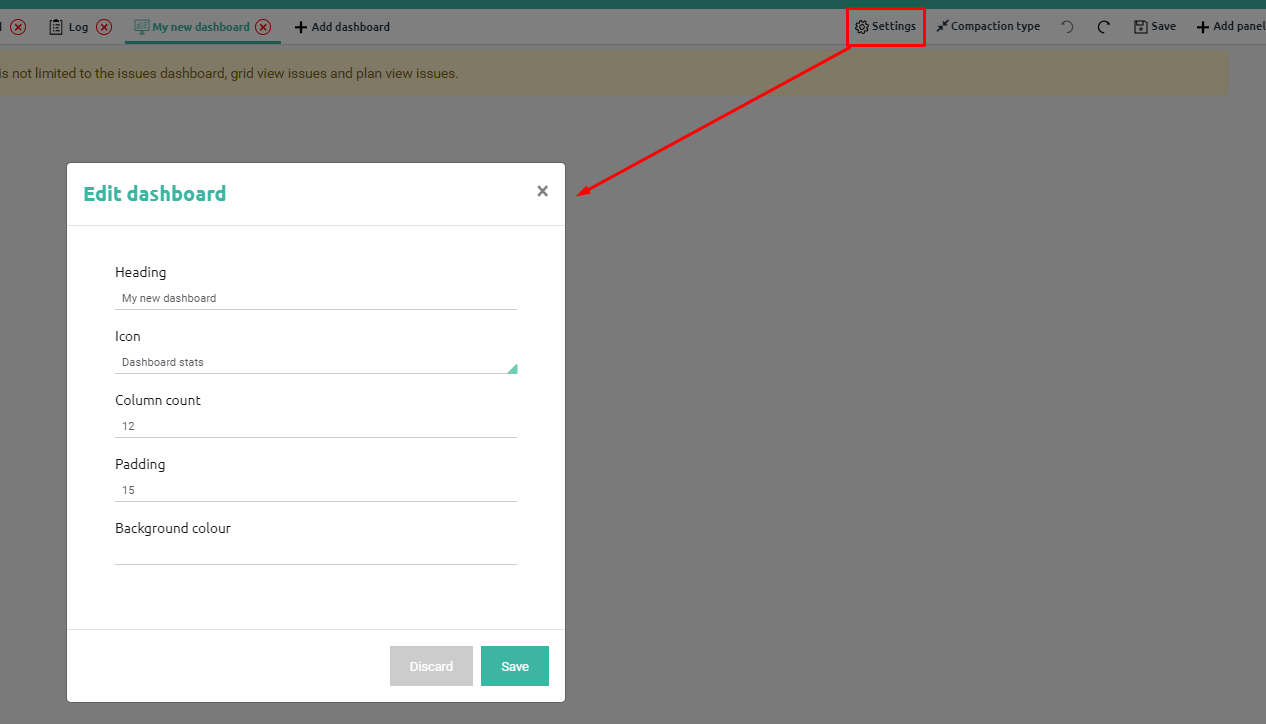Click the Add panel plus icon
This screenshot has width=1266, height=724.
coord(1205,26)
